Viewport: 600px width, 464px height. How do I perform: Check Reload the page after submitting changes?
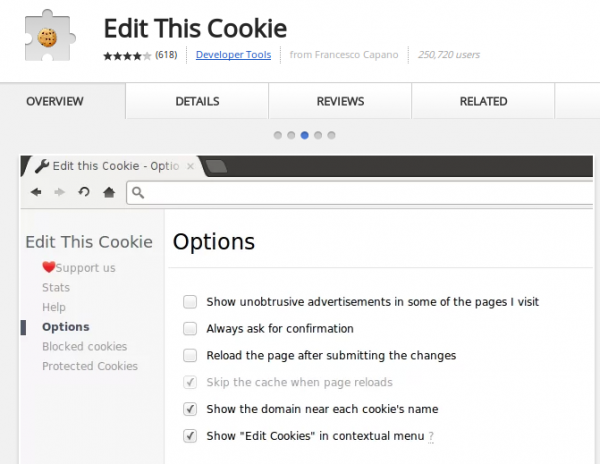point(190,355)
